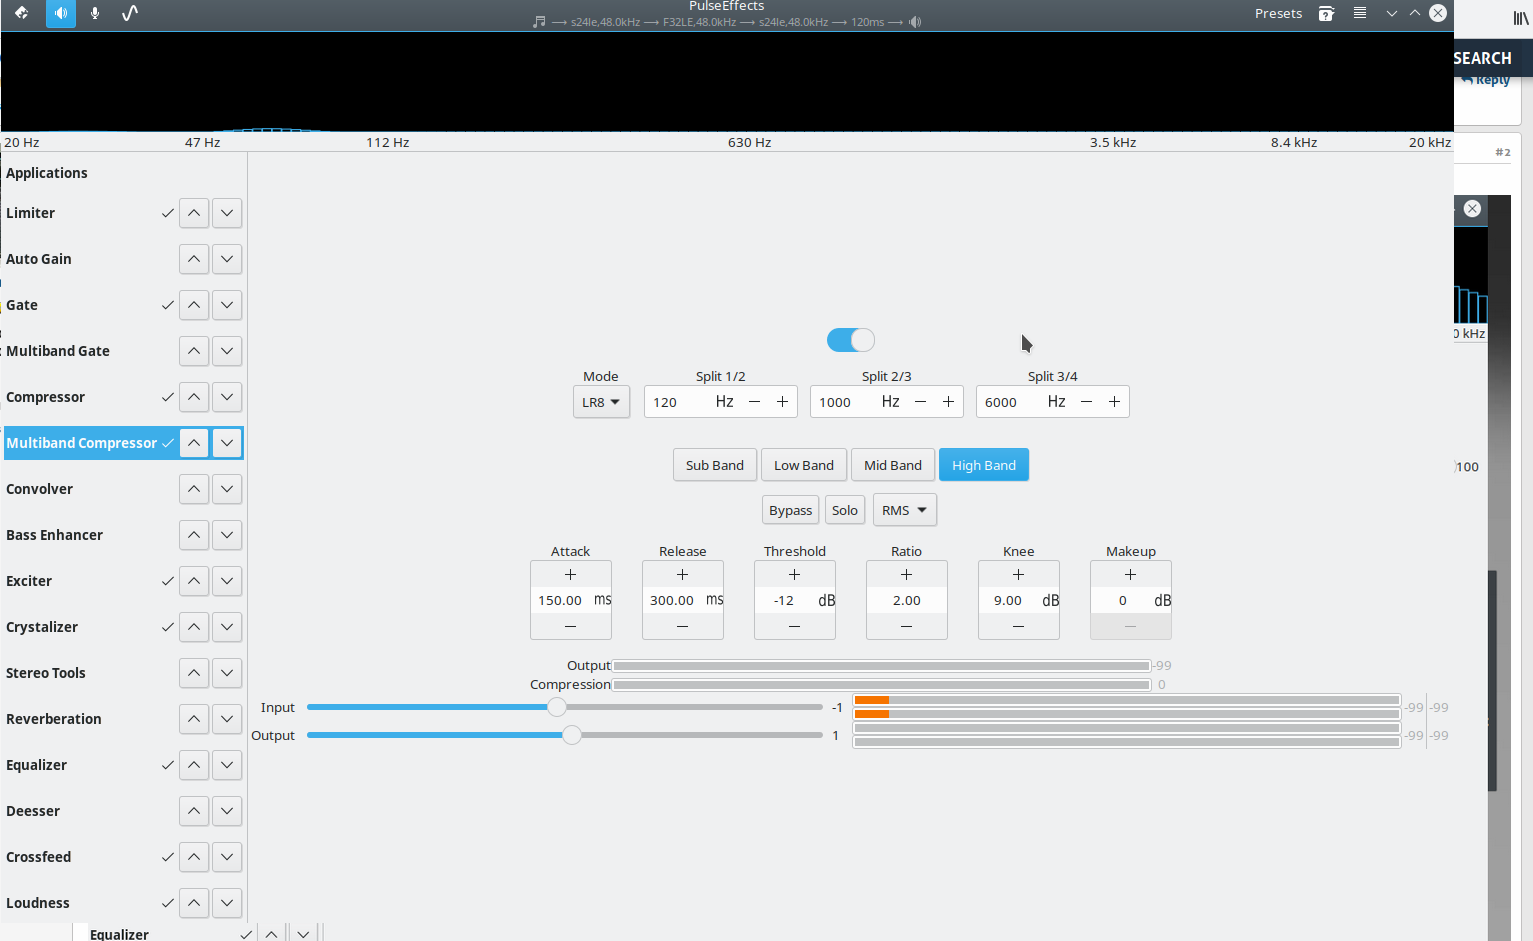Decrease the Ratio value
1533x941 pixels.
click(907, 626)
